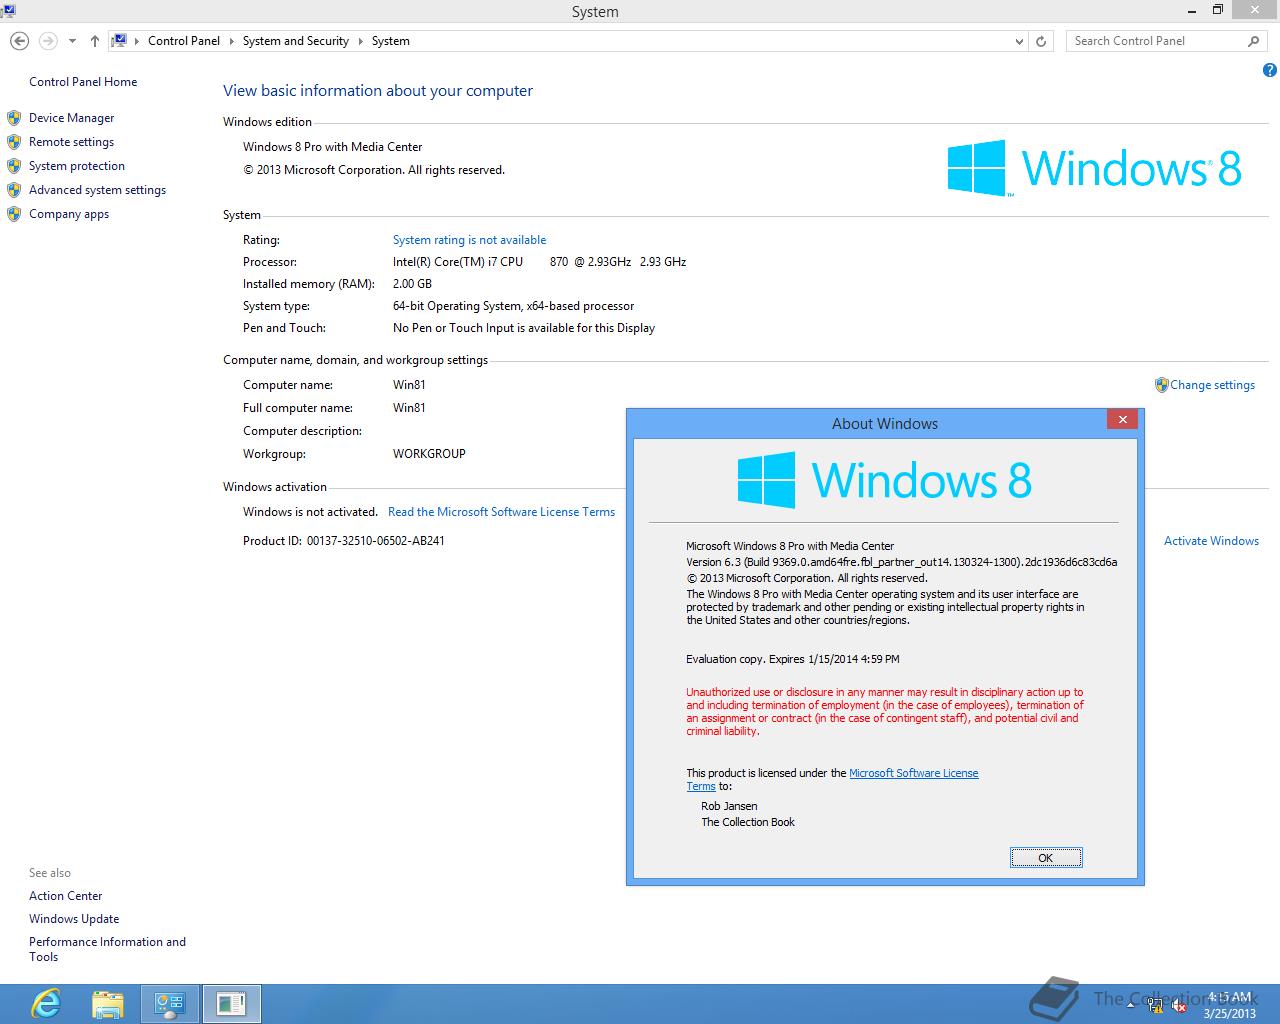The height and width of the screenshot is (1024, 1280).
Task: Go up one level with Up arrow
Action: [x=94, y=41]
